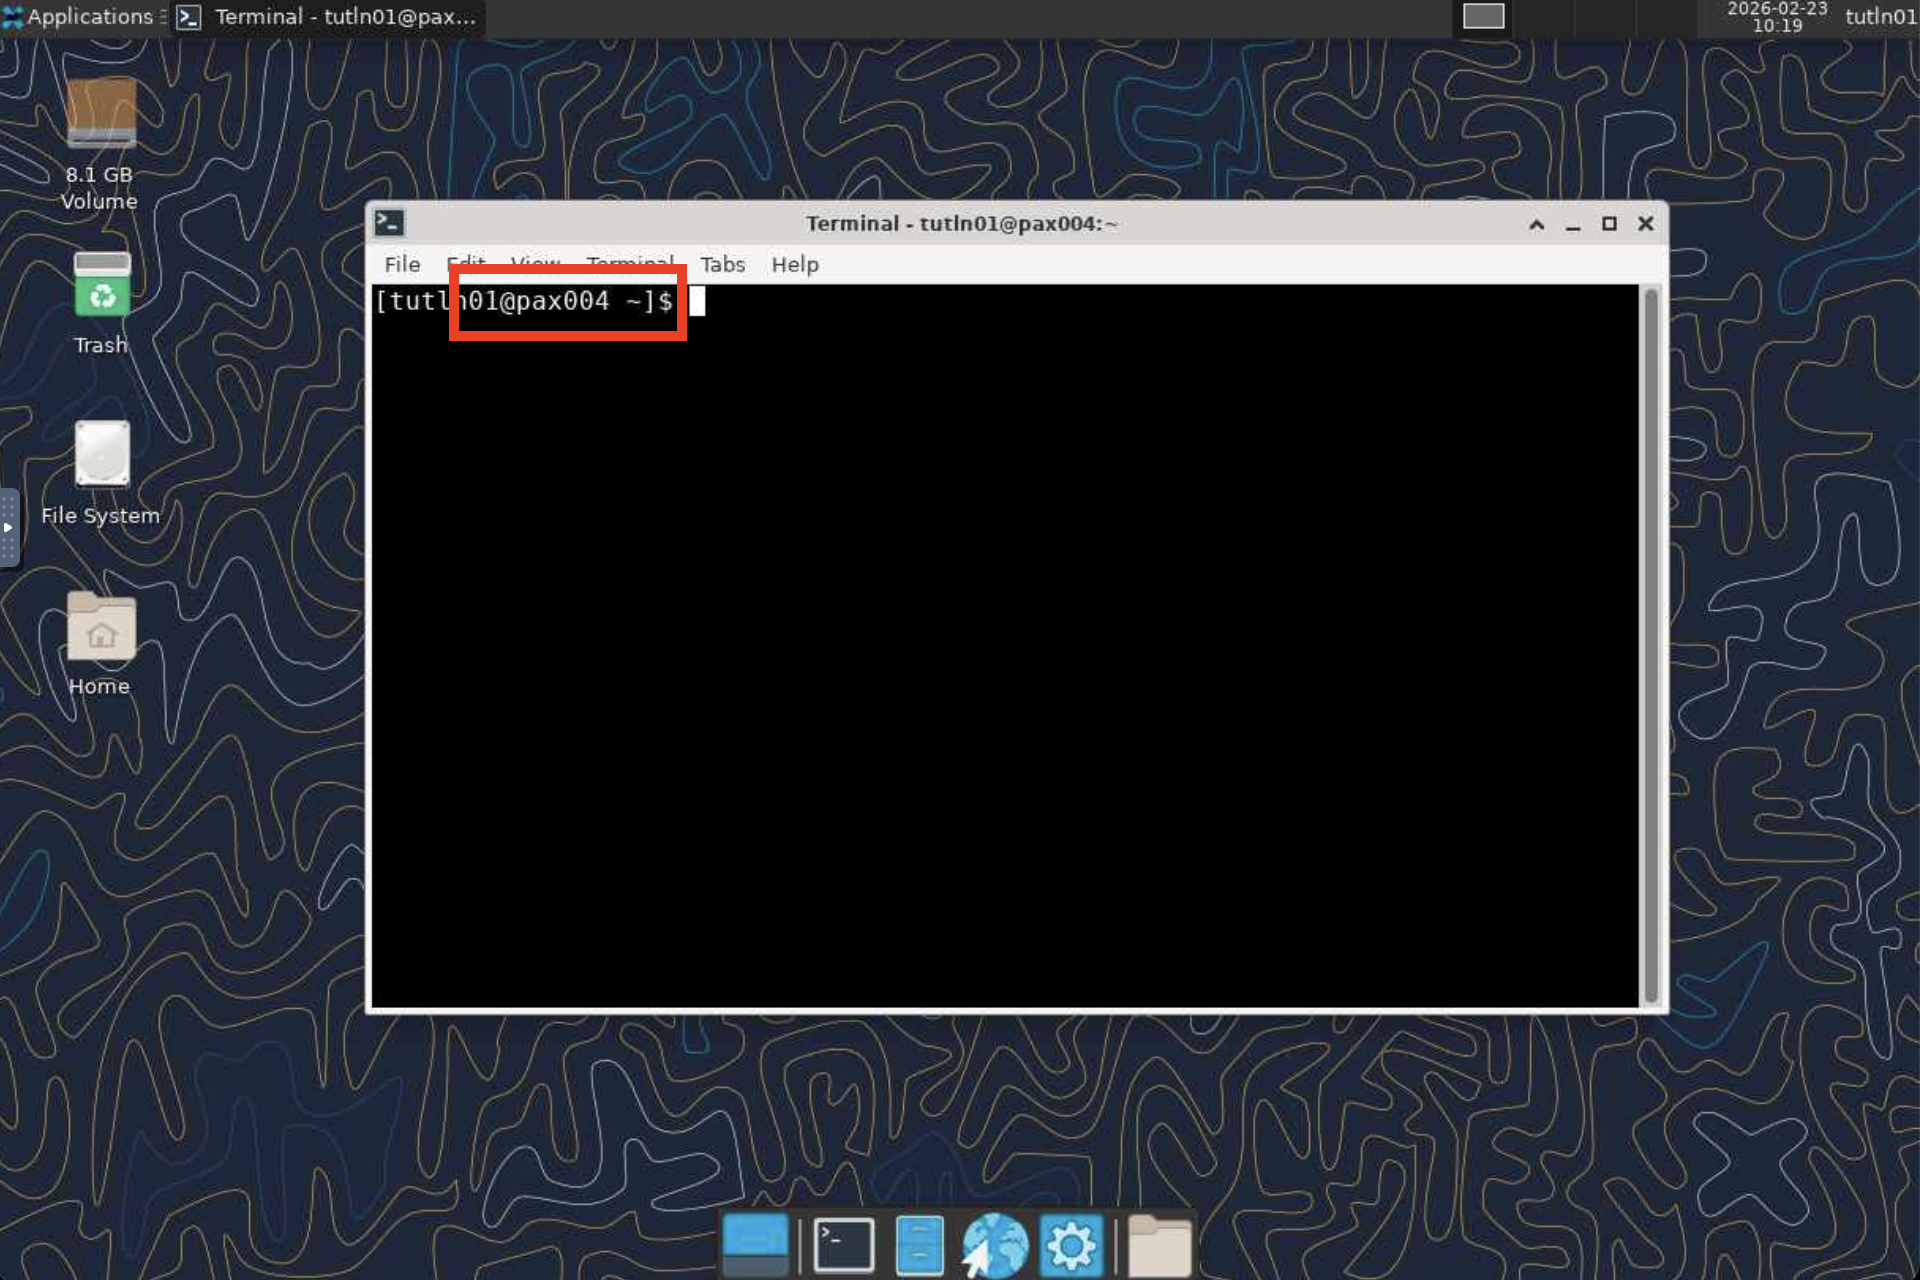Image resolution: width=1920 pixels, height=1280 pixels.
Task: Click Show Desktop icon in dock
Action: pyautogui.click(x=755, y=1245)
